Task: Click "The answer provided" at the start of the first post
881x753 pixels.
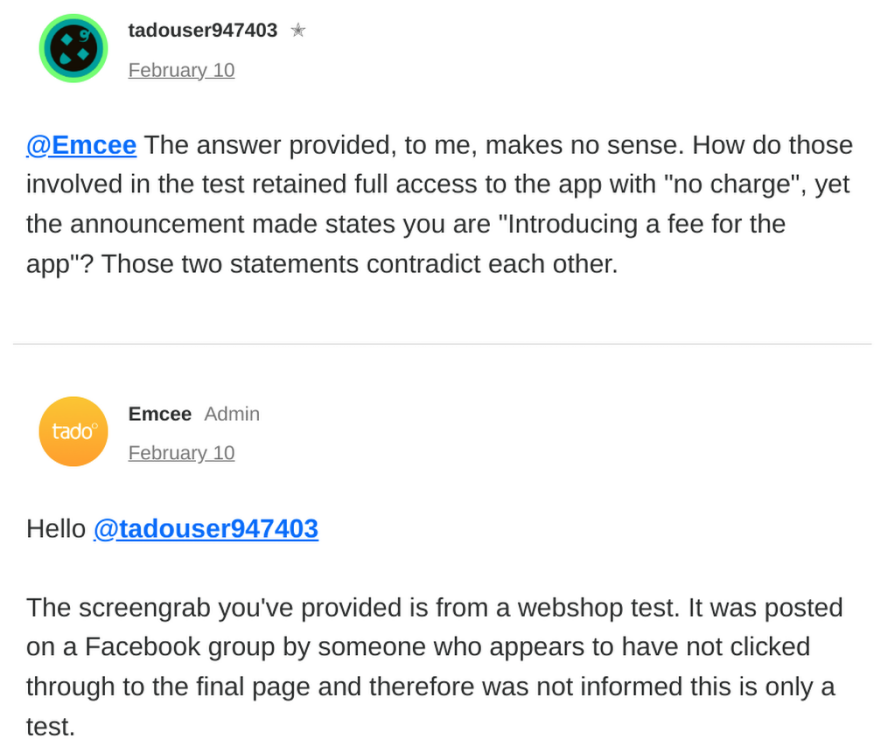Action: coord(267,145)
